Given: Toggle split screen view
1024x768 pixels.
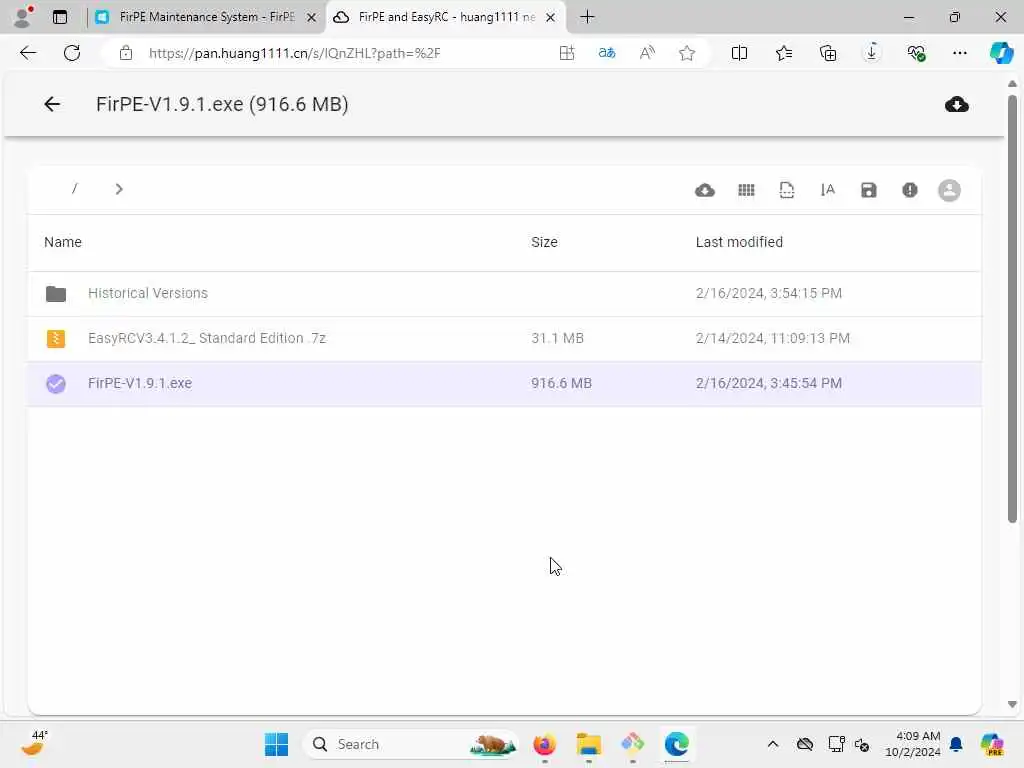Looking at the screenshot, I should point(739,53).
